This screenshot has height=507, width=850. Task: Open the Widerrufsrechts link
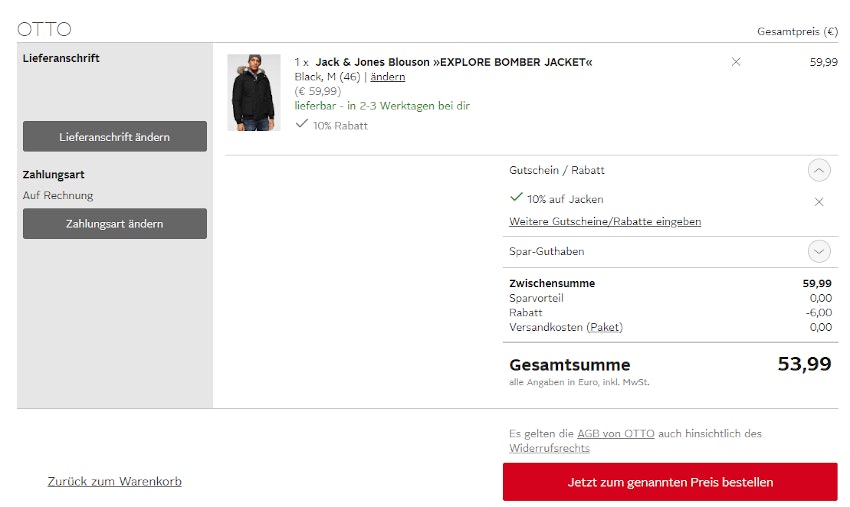(x=549, y=449)
